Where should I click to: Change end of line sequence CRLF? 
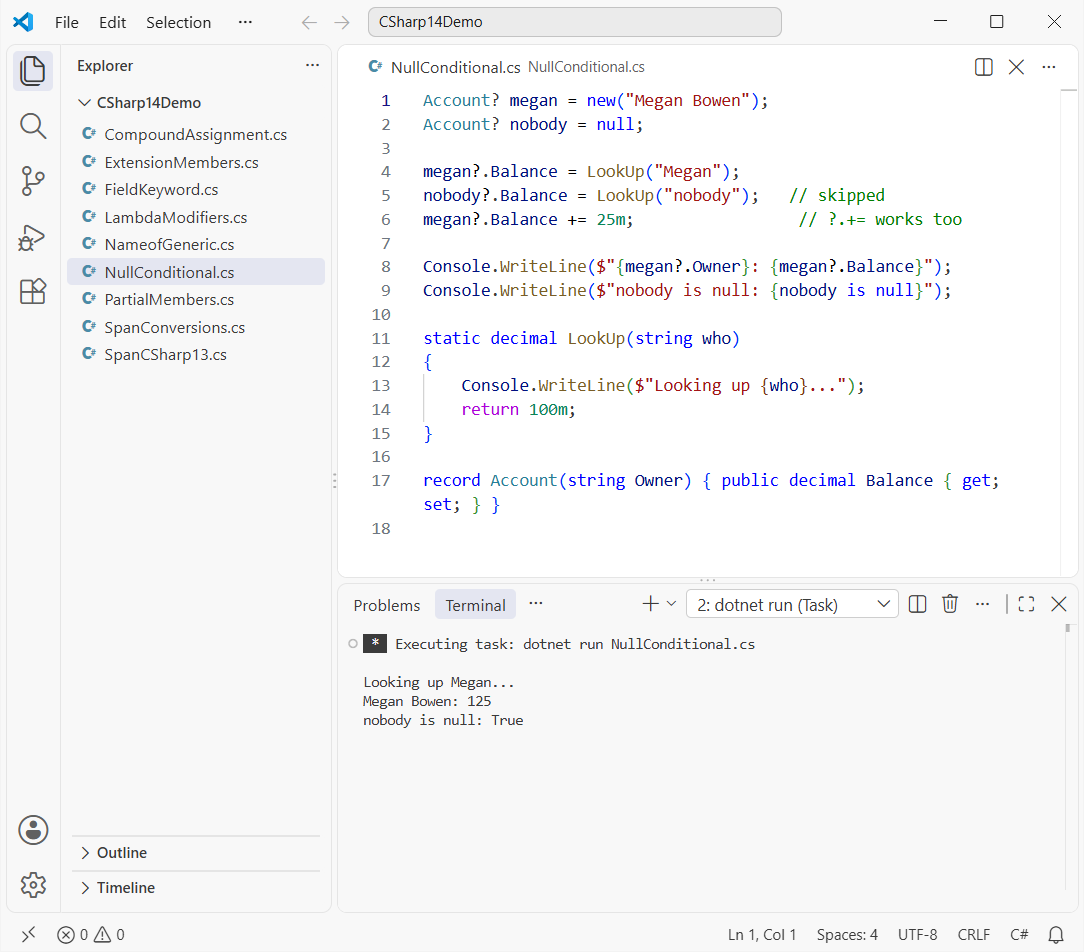(x=973, y=935)
